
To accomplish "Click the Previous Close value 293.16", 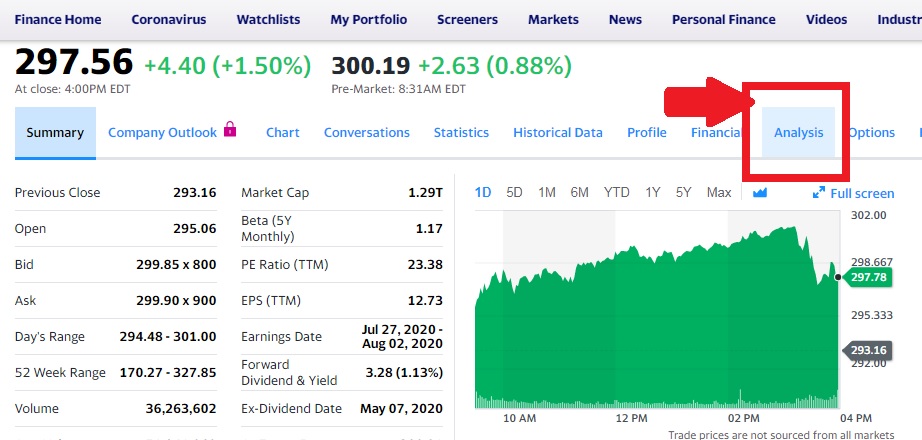I will [x=195, y=192].
